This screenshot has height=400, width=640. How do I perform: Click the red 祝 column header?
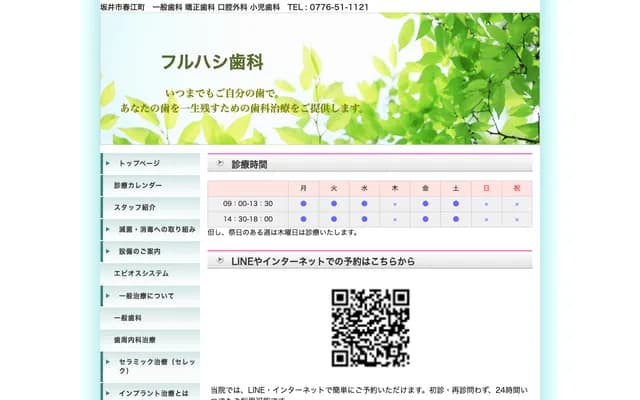click(x=517, y=188)
